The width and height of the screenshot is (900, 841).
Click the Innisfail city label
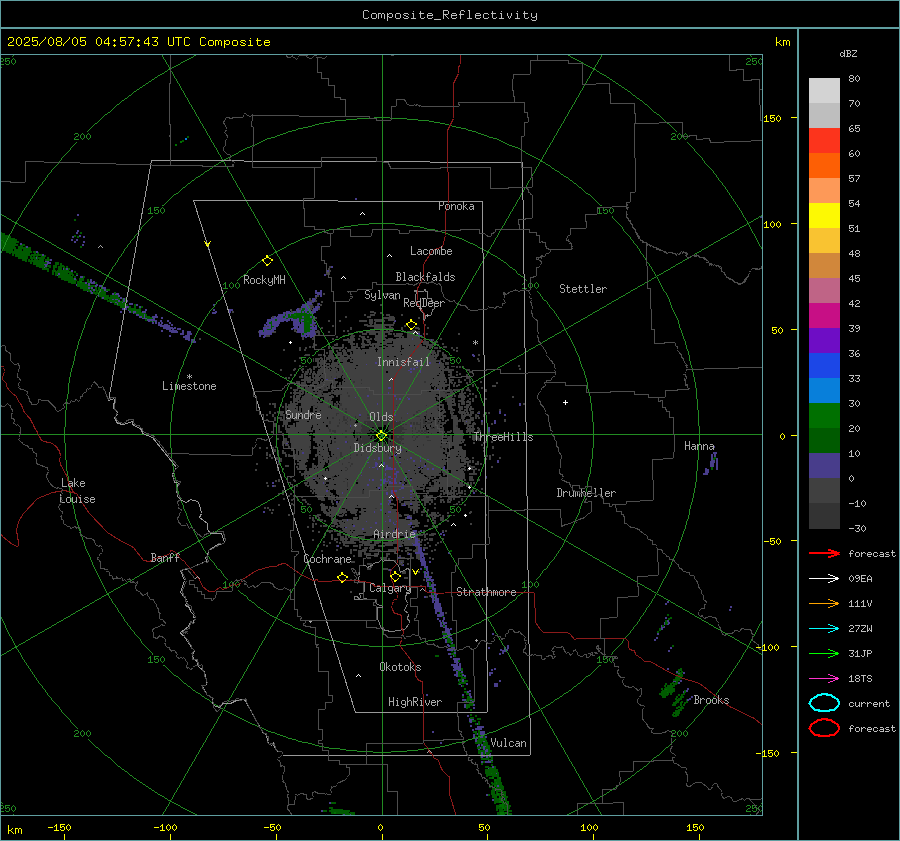click(403, 362)
